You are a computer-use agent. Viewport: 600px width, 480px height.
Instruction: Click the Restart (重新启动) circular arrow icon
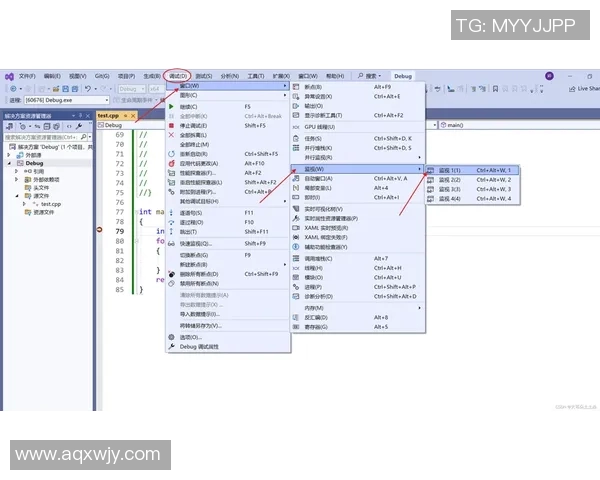[171, 154]
